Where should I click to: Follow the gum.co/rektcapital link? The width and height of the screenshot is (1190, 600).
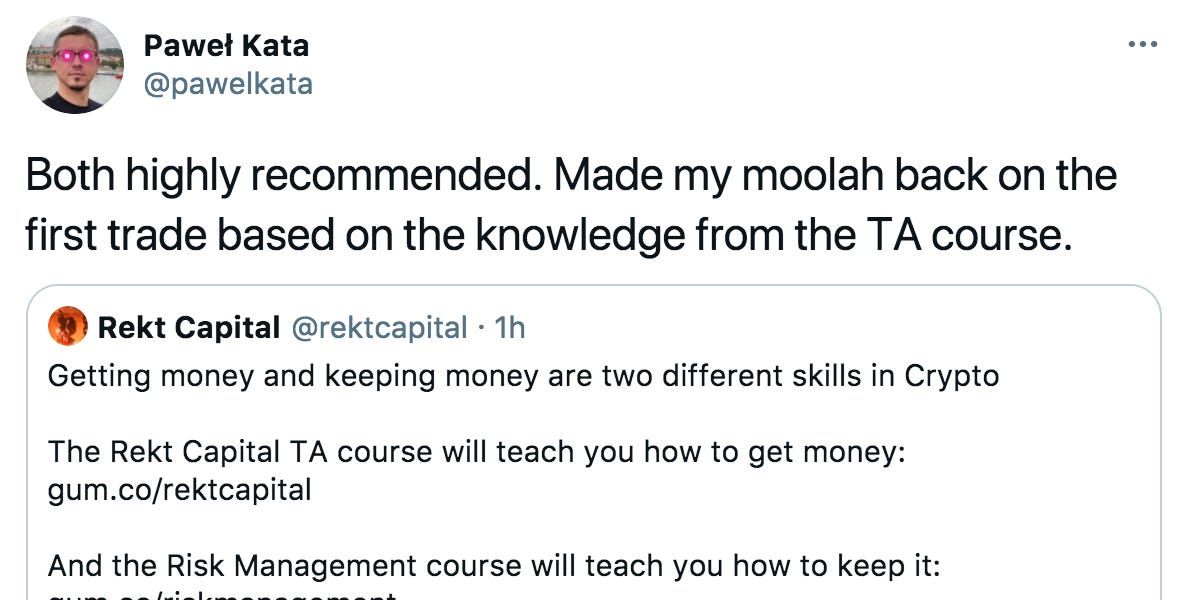pyautogui.click(x=177, y=490)
